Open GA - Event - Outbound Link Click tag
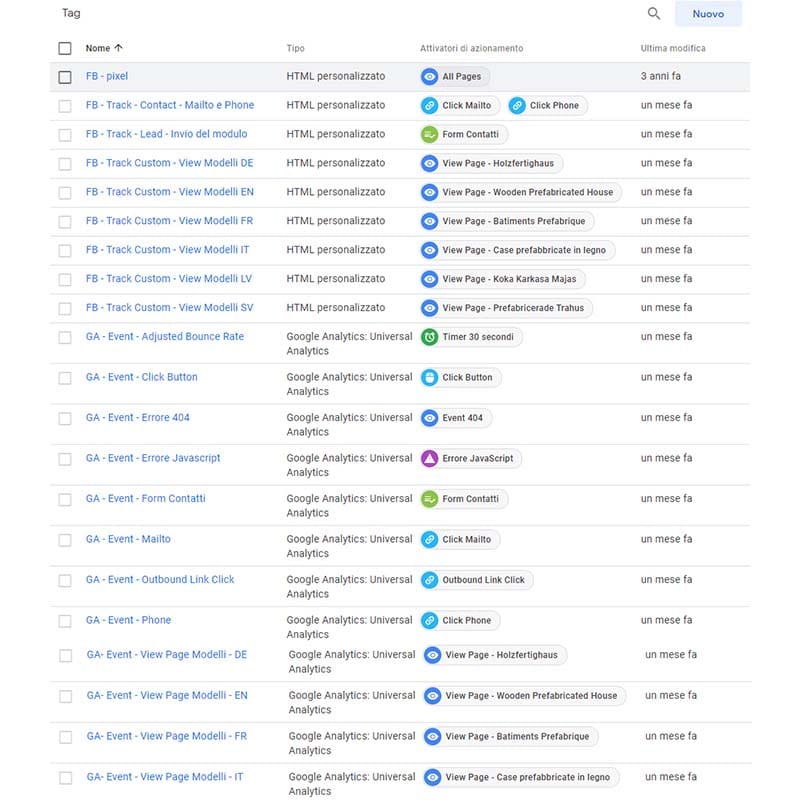The width and height of the screenshot is (800, 800). (160, 580)
